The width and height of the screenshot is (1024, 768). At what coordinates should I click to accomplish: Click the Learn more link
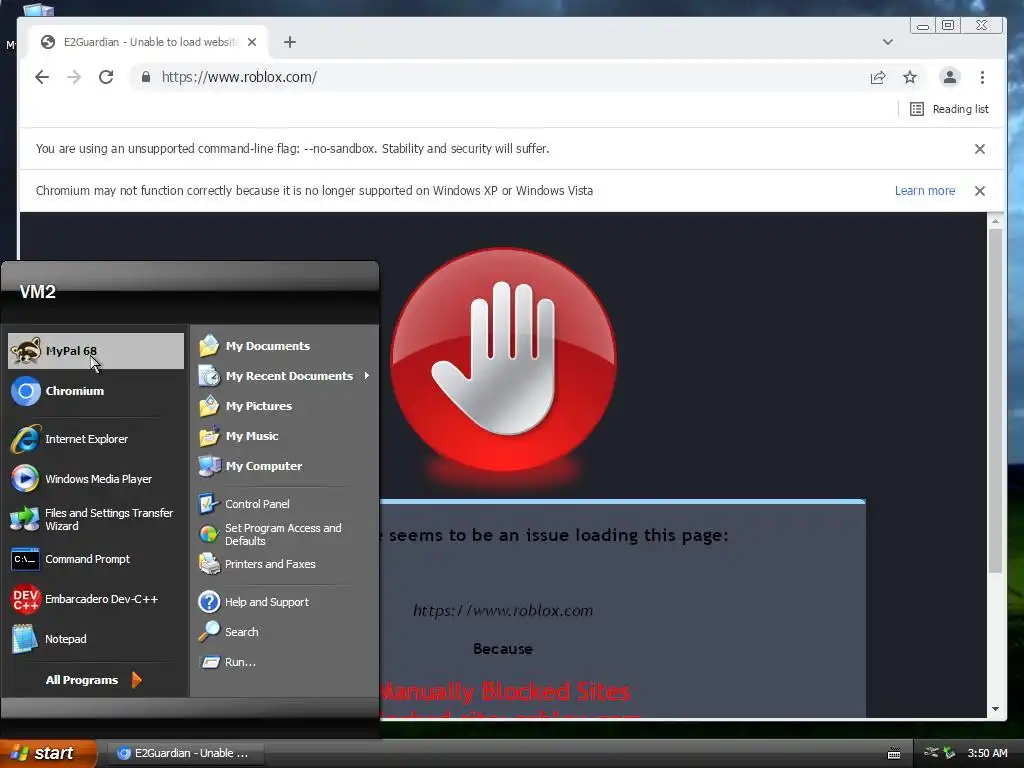click(x=925, y=191)
